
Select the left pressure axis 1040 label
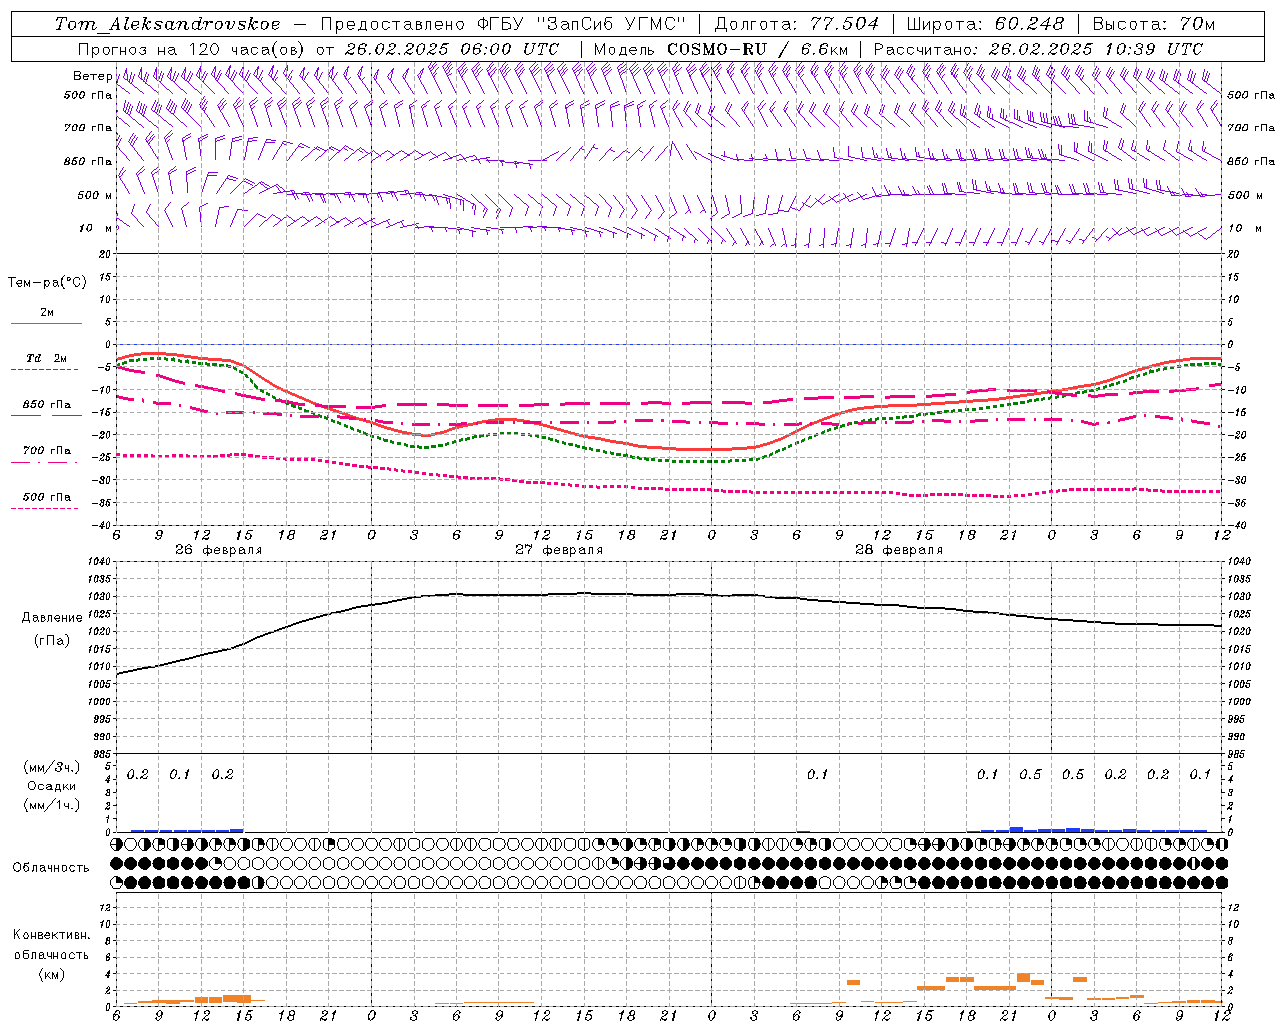100,562
